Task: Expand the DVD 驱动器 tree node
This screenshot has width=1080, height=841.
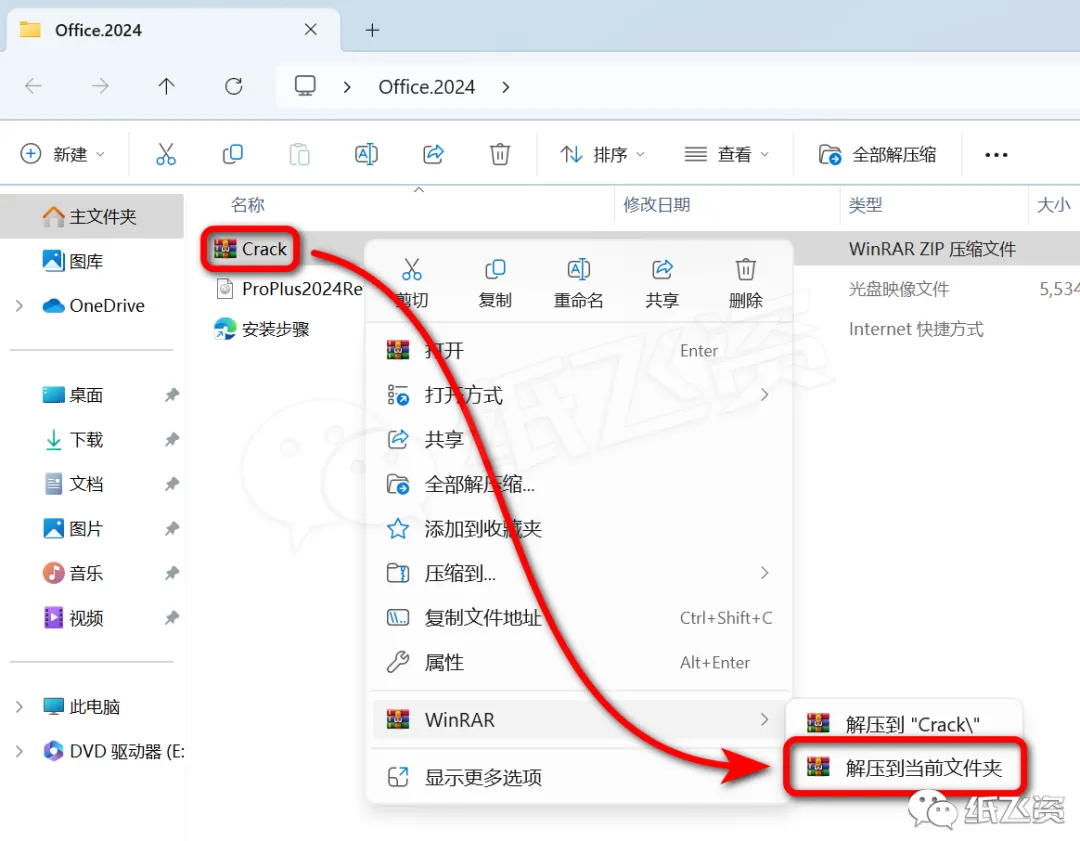Action: pos(19,751)
